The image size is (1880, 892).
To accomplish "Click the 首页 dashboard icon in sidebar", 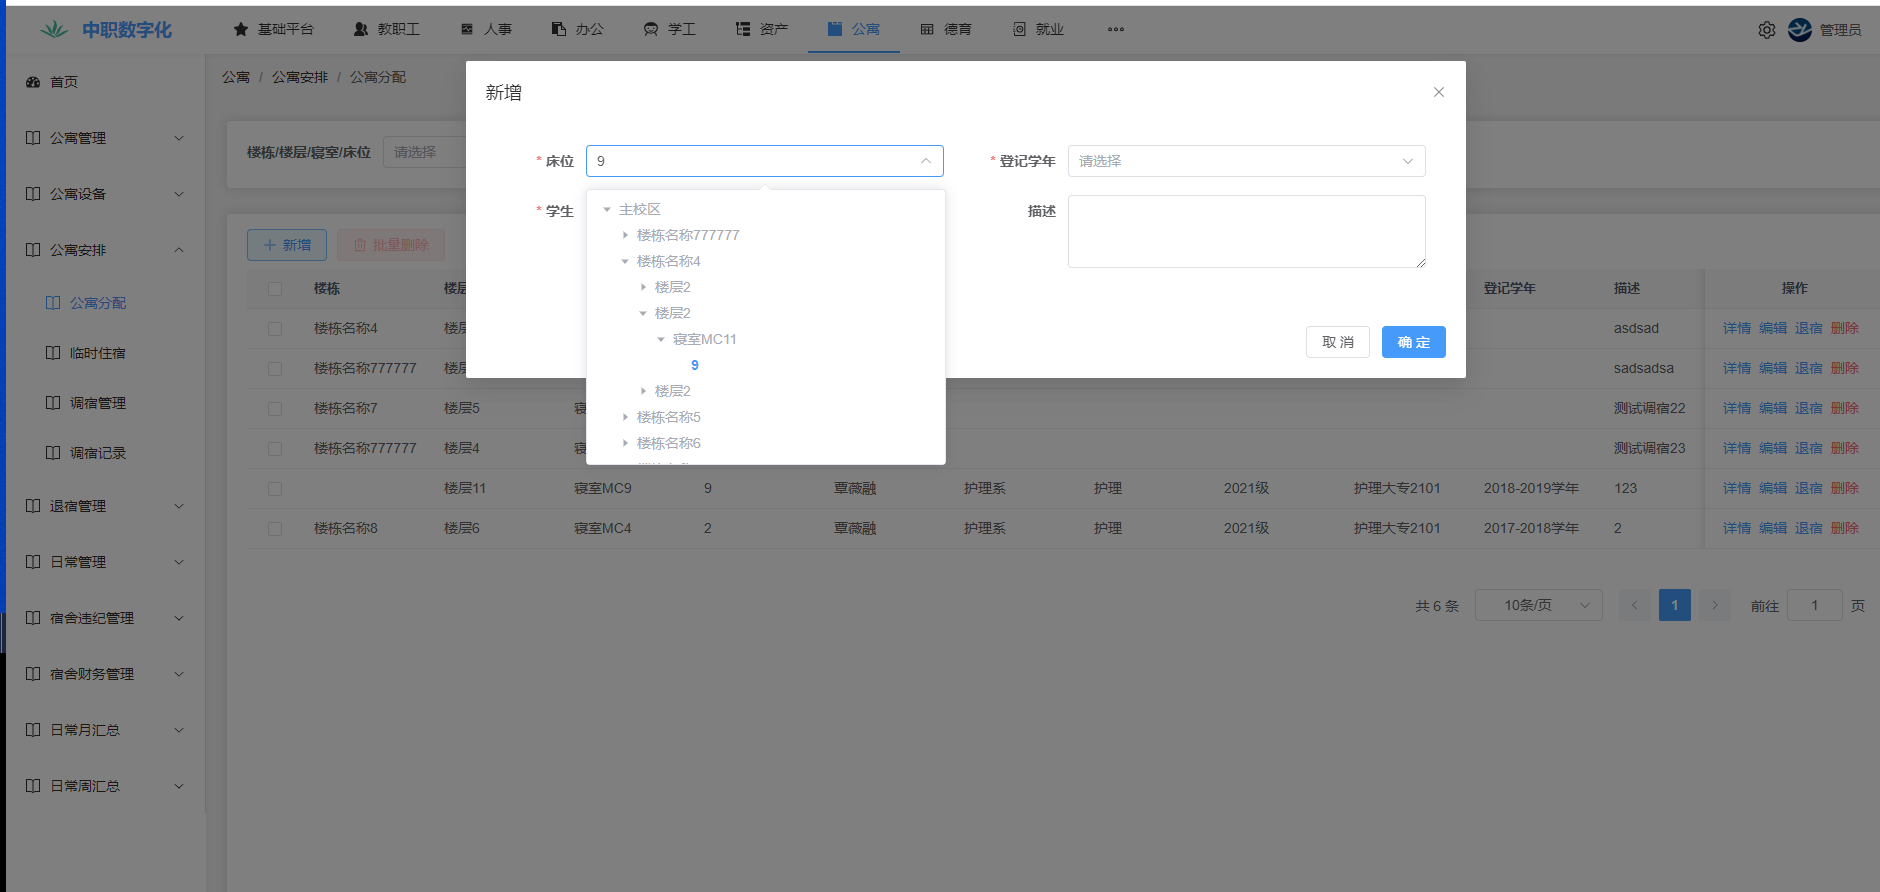I will click(33, 82).
